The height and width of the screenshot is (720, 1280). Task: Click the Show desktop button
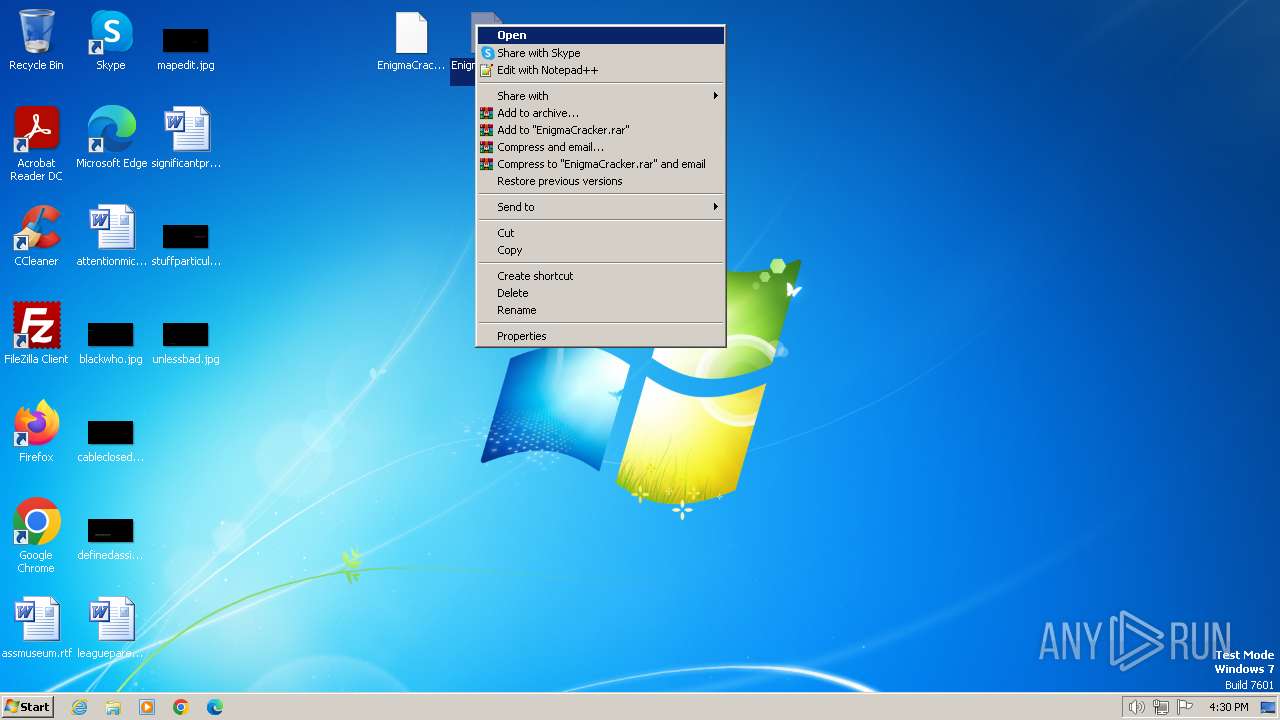(x=1268, y=707)
